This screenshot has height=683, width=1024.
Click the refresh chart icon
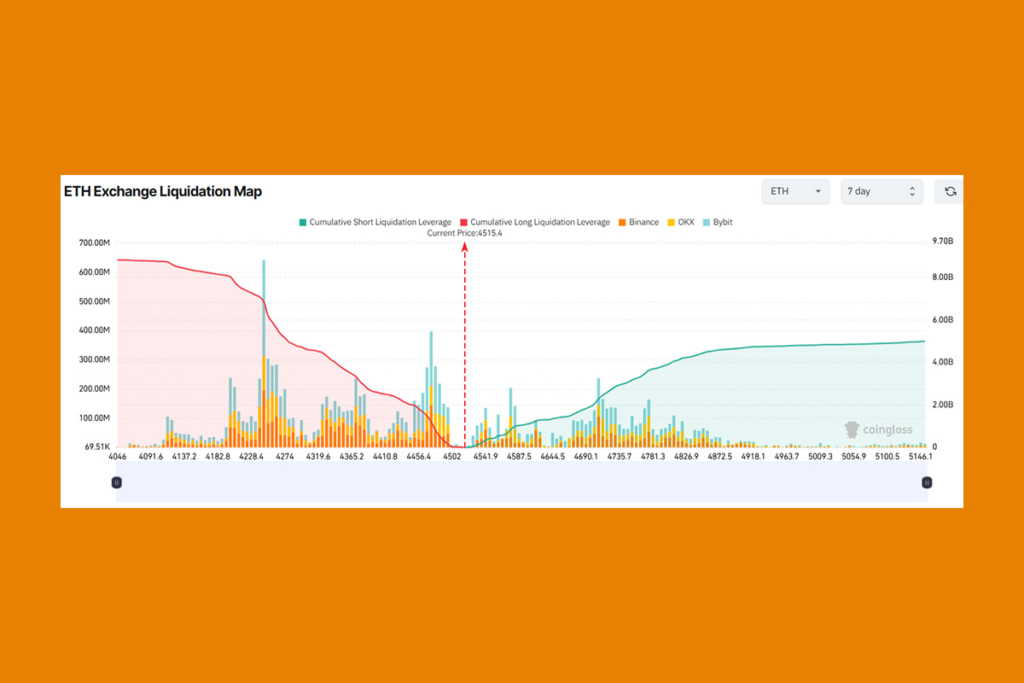tap(950, 191)
